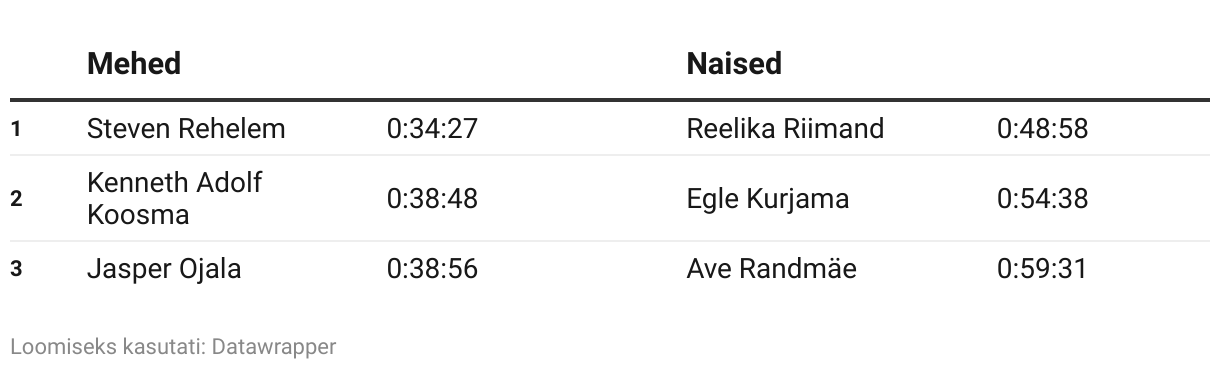This screenshot has width=1220, height=370.
Task: Click the 0:38:56 time cell
Action: click(432, 269)
